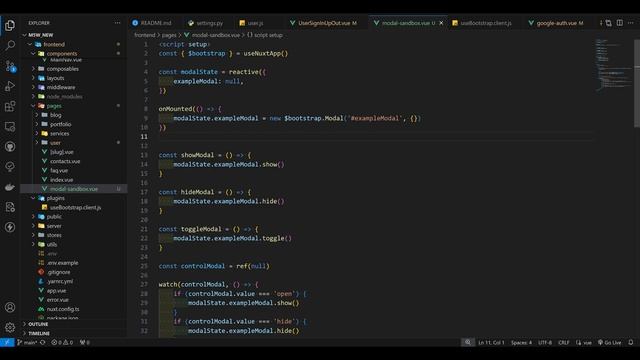Open the Explorer view in activity bar
This screenshot has height=360, width=640.
tap(10, 25)
